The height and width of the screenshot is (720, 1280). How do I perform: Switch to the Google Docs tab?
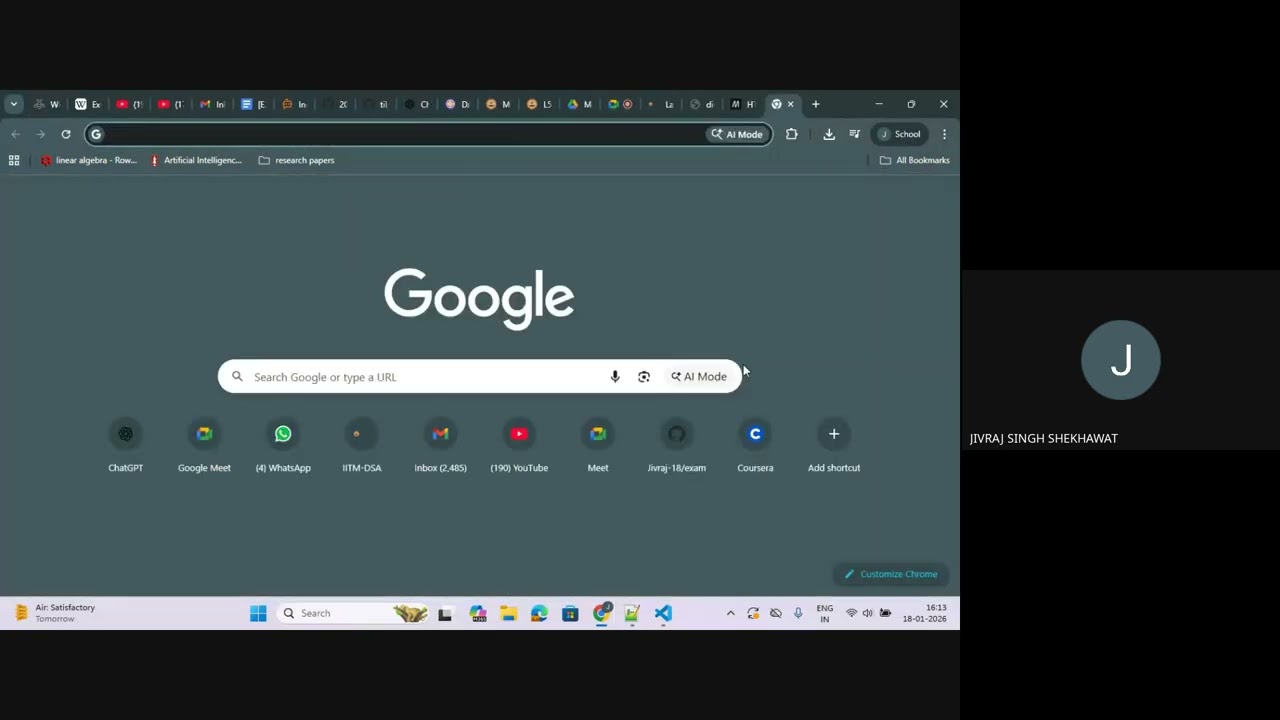[x=254, y=104]
